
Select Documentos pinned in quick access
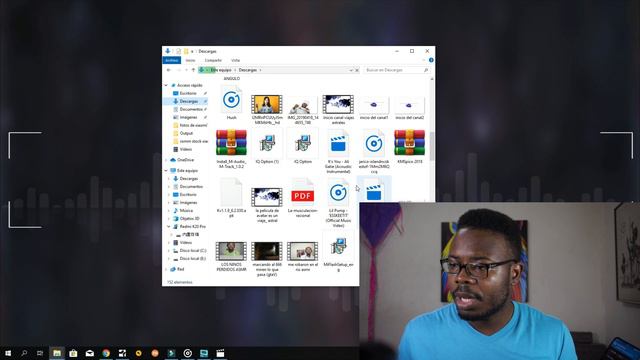(x=191, y=109)
